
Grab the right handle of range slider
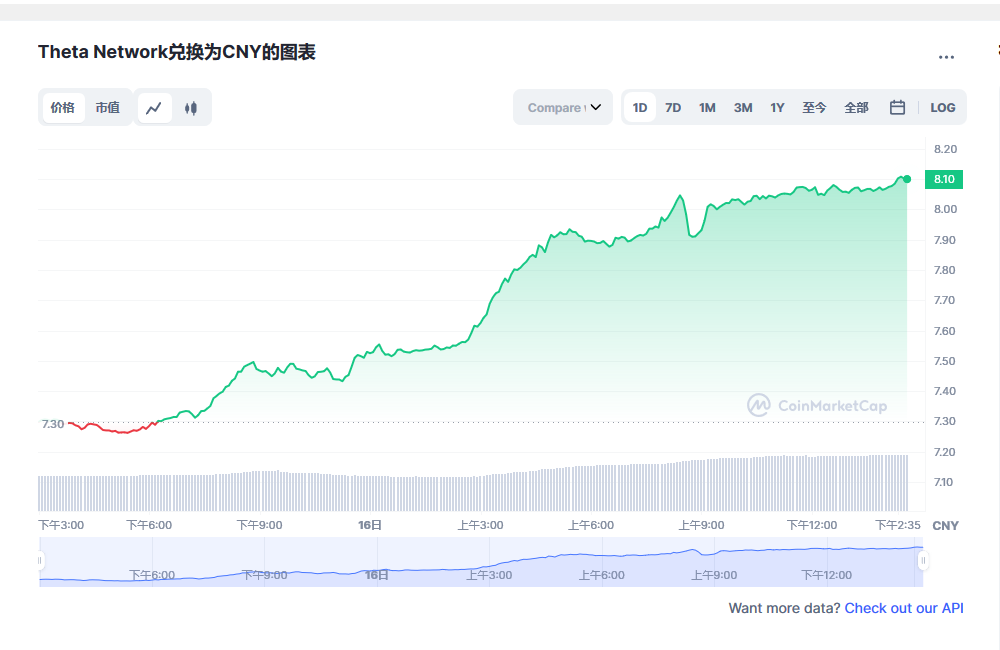tap(923, 561)
